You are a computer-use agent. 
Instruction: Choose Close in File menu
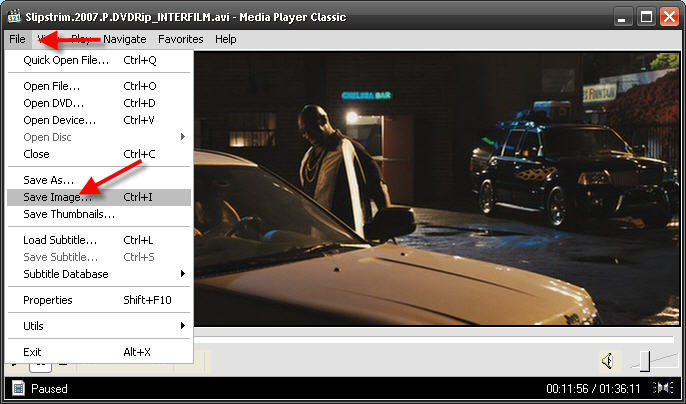[99, 154]
